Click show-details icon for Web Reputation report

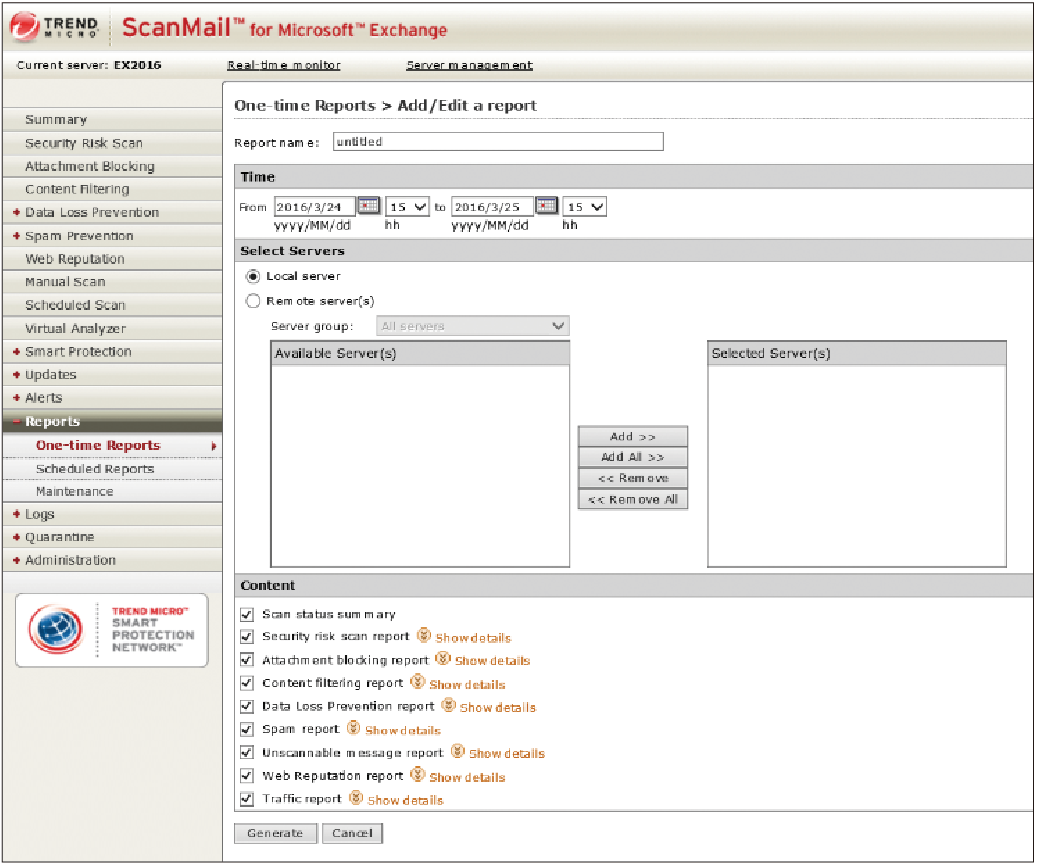pos(417,774)
